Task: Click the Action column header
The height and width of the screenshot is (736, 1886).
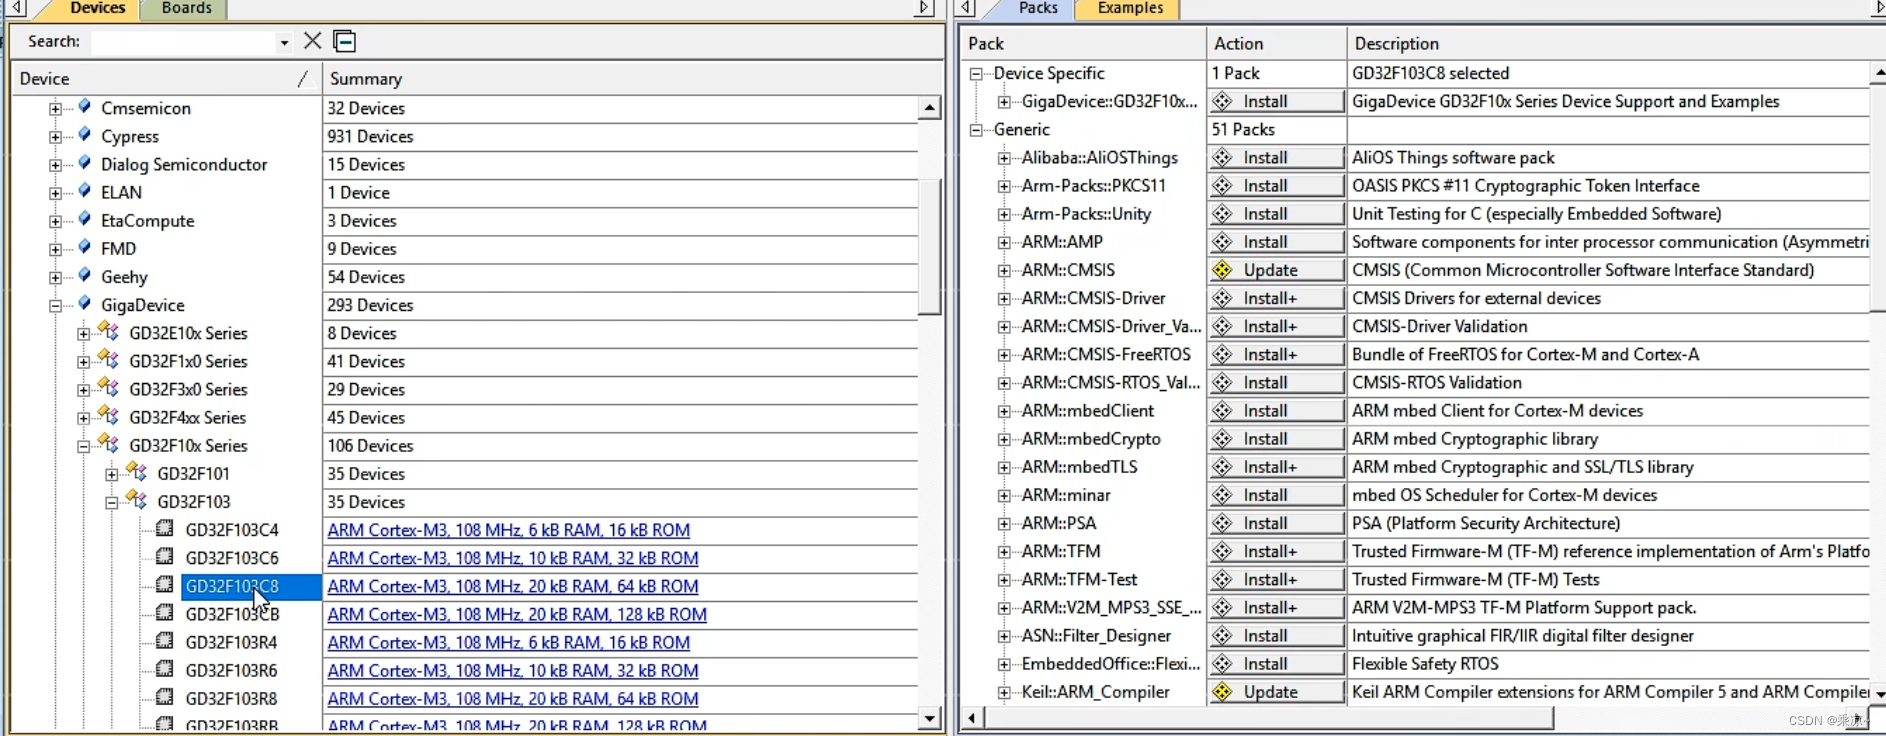Action: coord(1277,43)
